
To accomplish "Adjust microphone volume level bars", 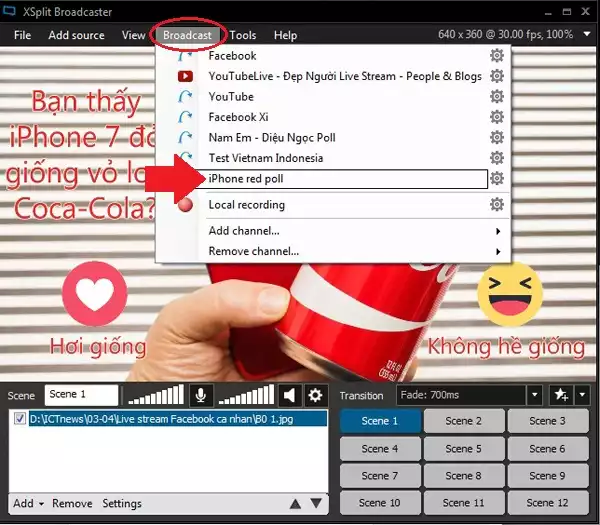I will pos(156,395).
